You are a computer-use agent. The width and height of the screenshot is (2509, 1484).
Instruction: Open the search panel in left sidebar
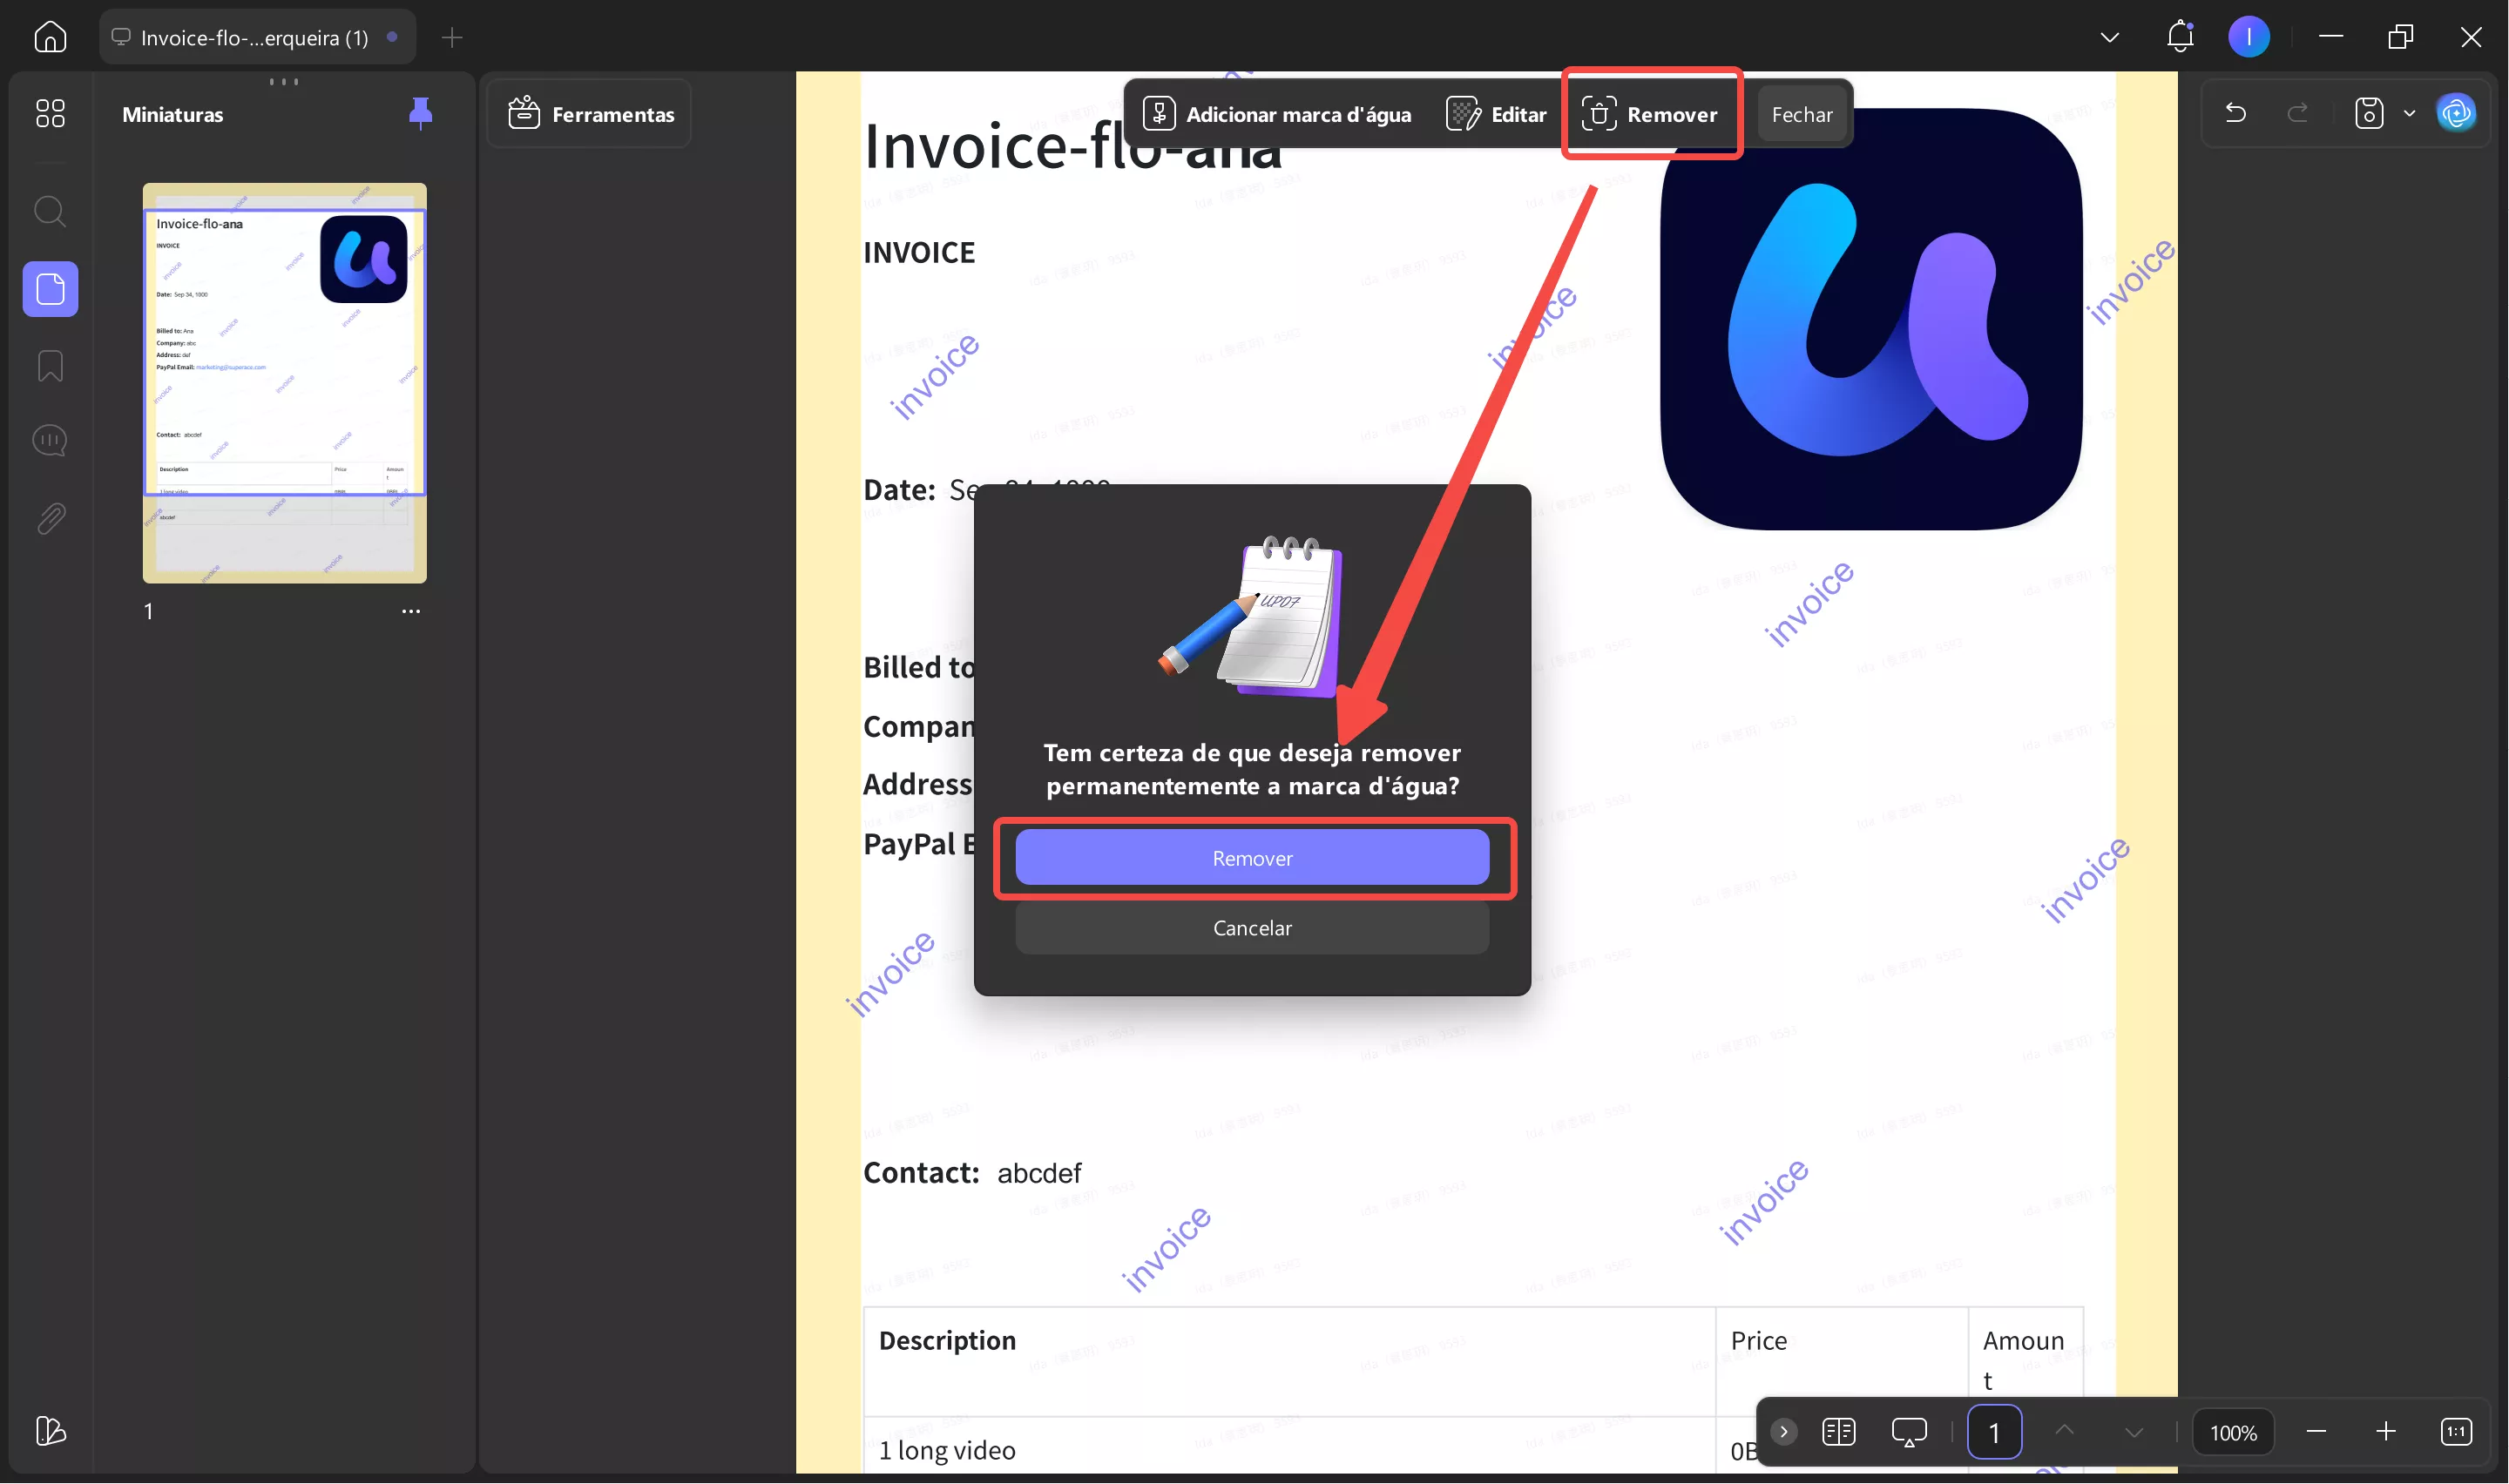pos(50,212)
